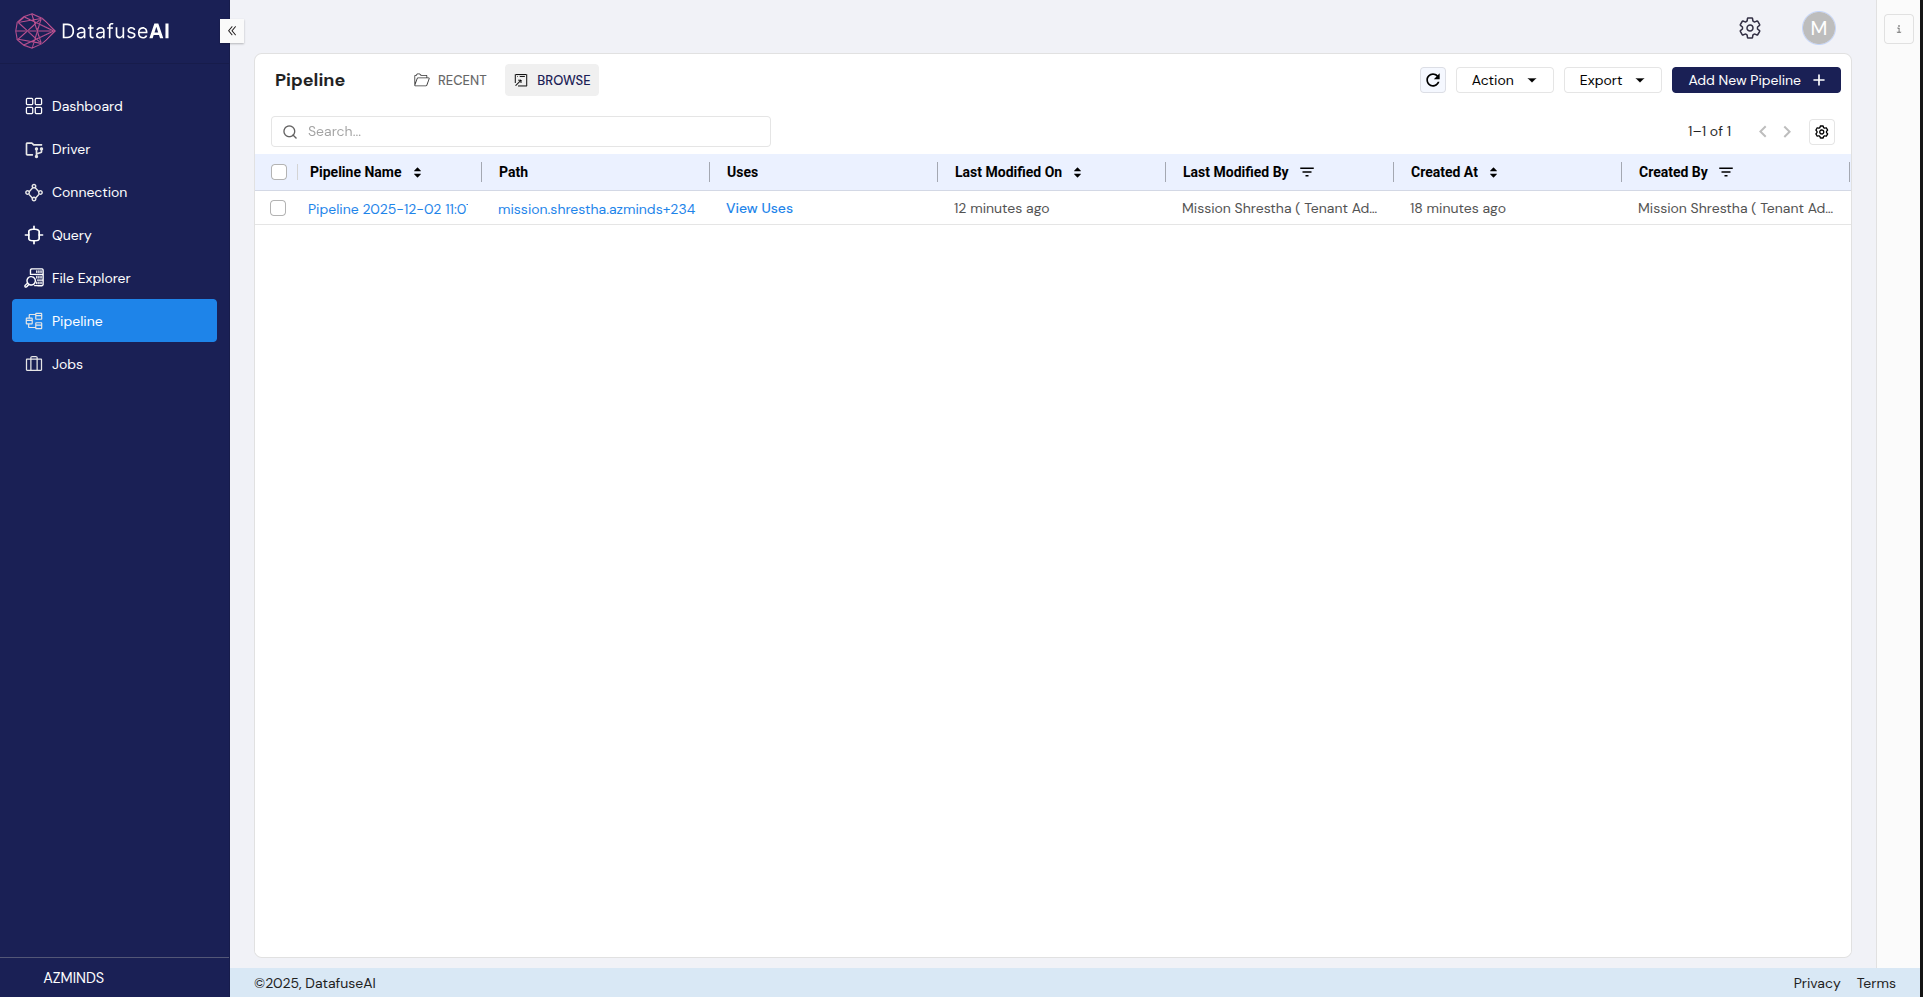Click Add New Pipeline button
Screen dimensions: 1923x997
pyautogui.click(x=1755, y=80)
